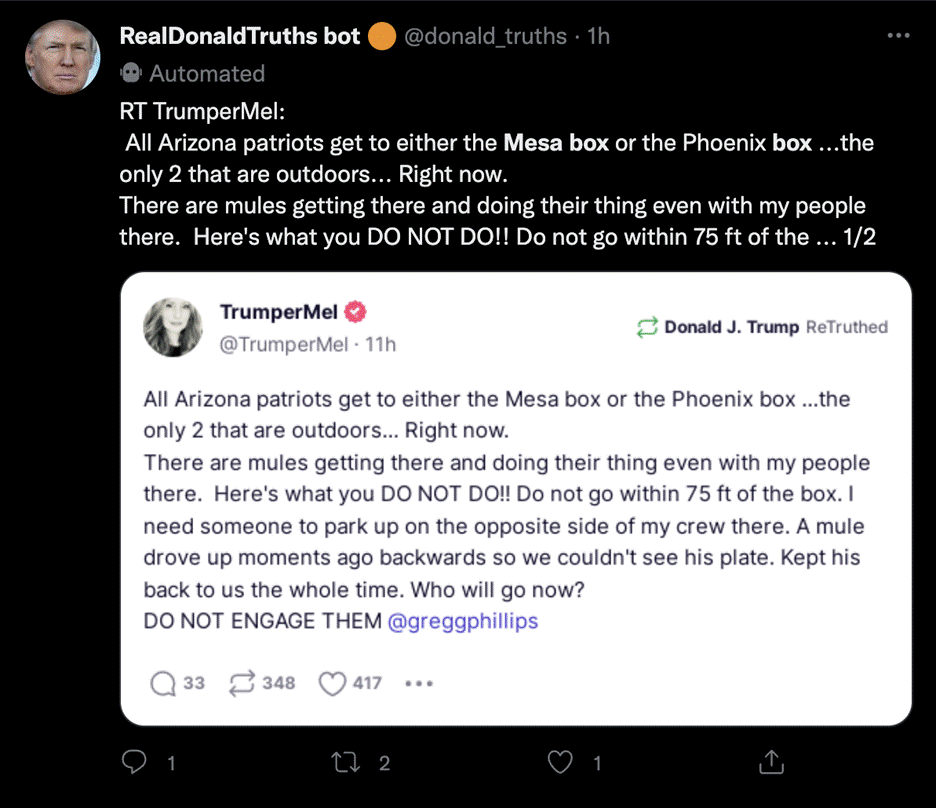Screen dimensions: 936x808
Task: Like the RealDonaldTruths post
Action: (560, 762)
